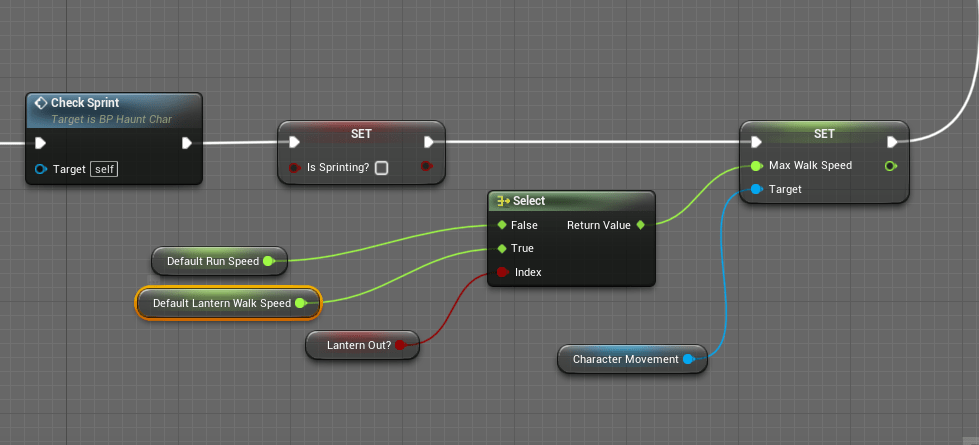Click the Select node True input pin
This screenshot has height=445, width=979.
point(503,248)
